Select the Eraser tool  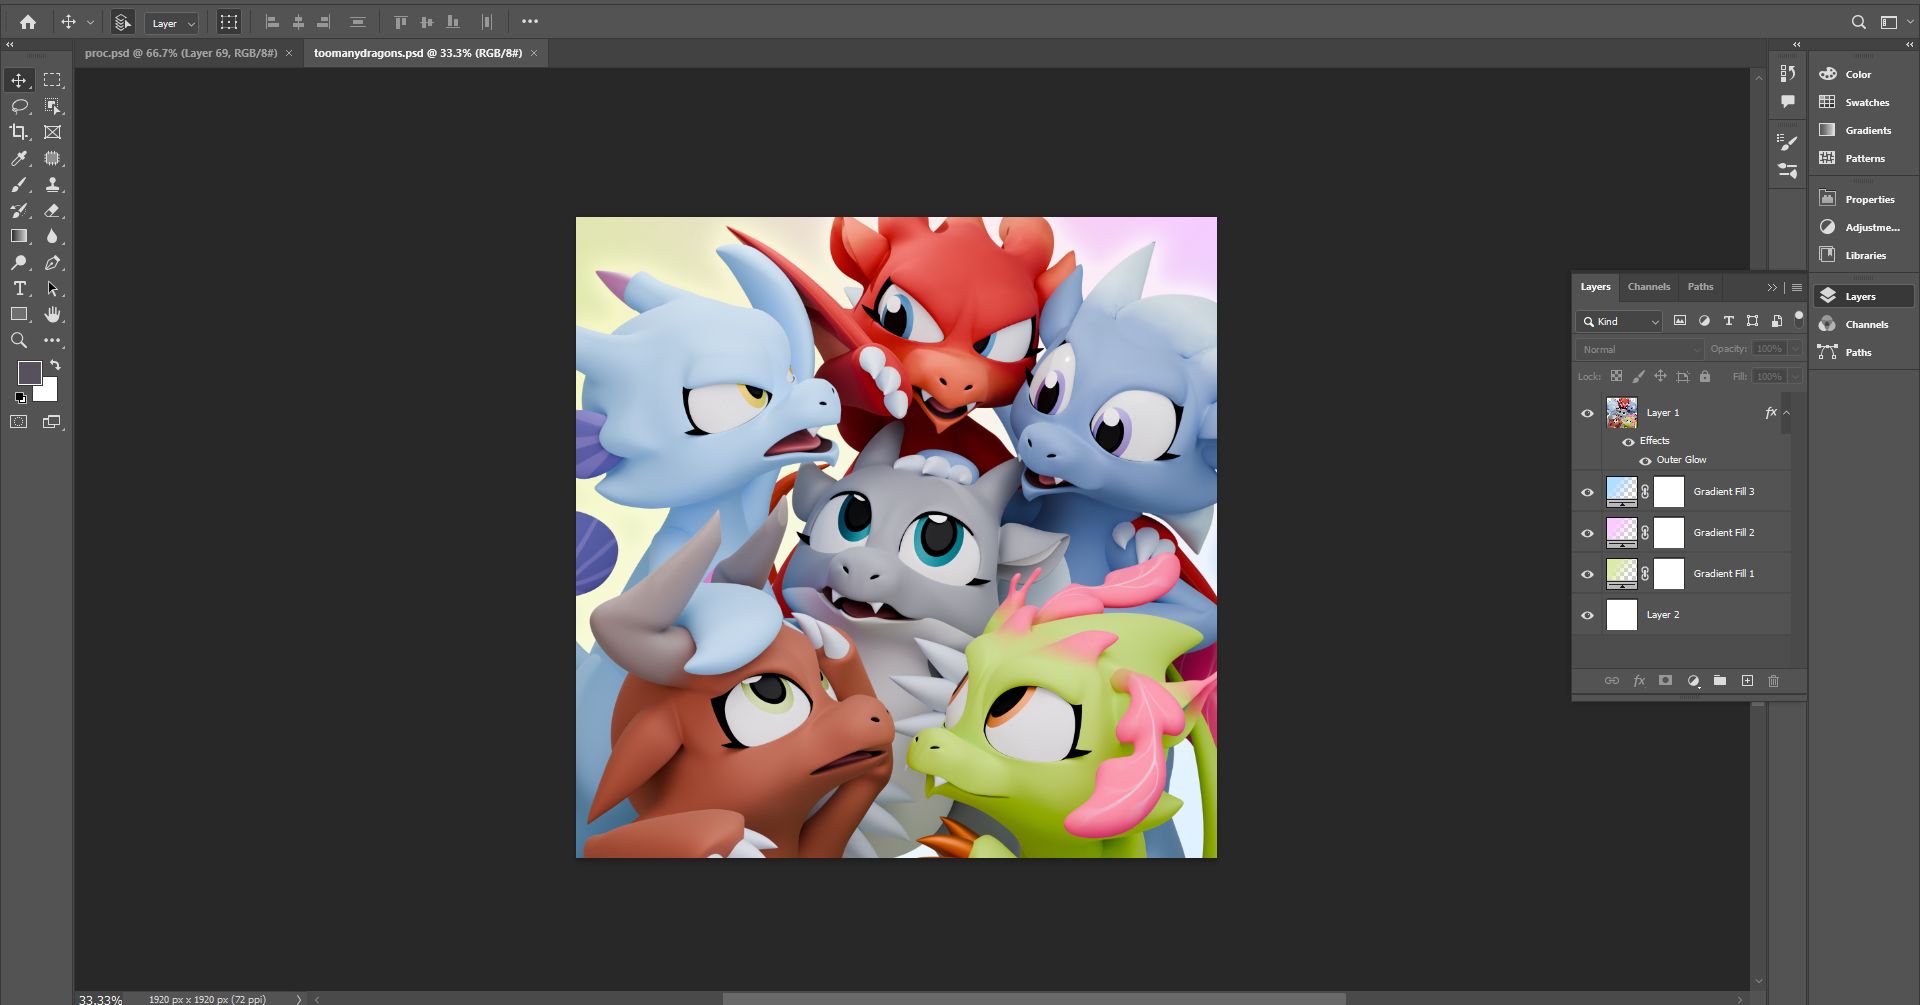point(52,211)
